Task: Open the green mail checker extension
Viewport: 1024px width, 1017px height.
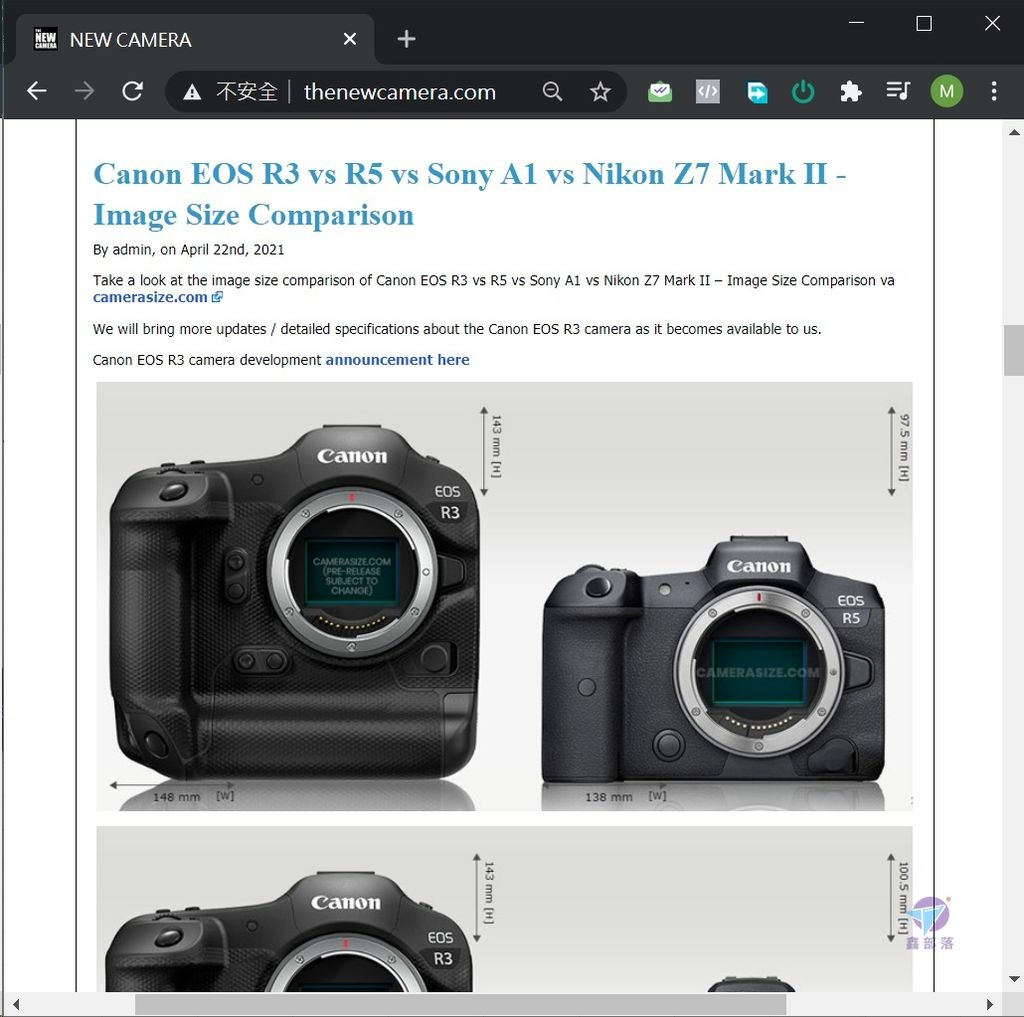Action: click(660, 91)
